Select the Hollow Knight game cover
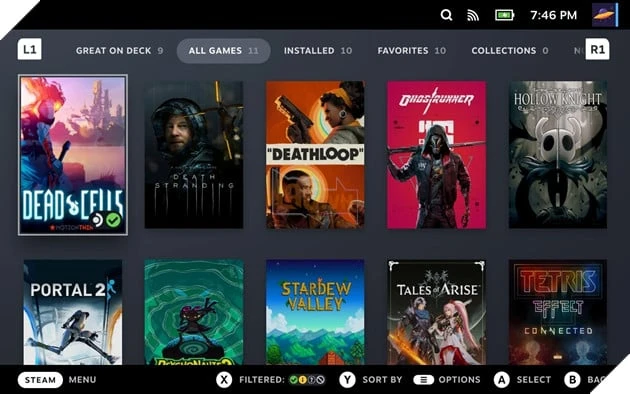The height and width of the screenshot is (394, 630). [558, 155]
